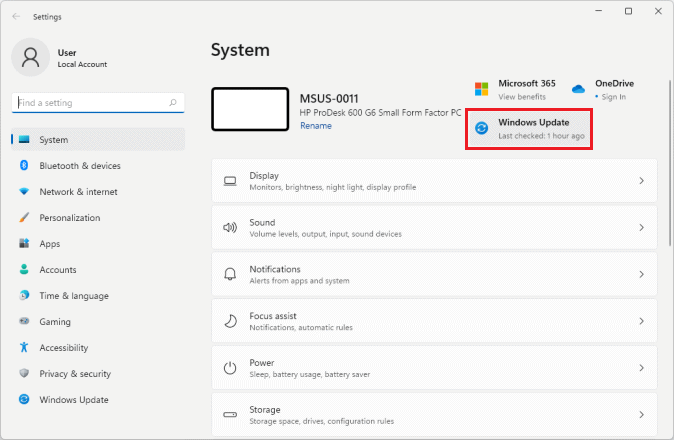674x440 pixels.
Task: Click the Microsoft 365 logo icon
Action: (x=482, y=89)
